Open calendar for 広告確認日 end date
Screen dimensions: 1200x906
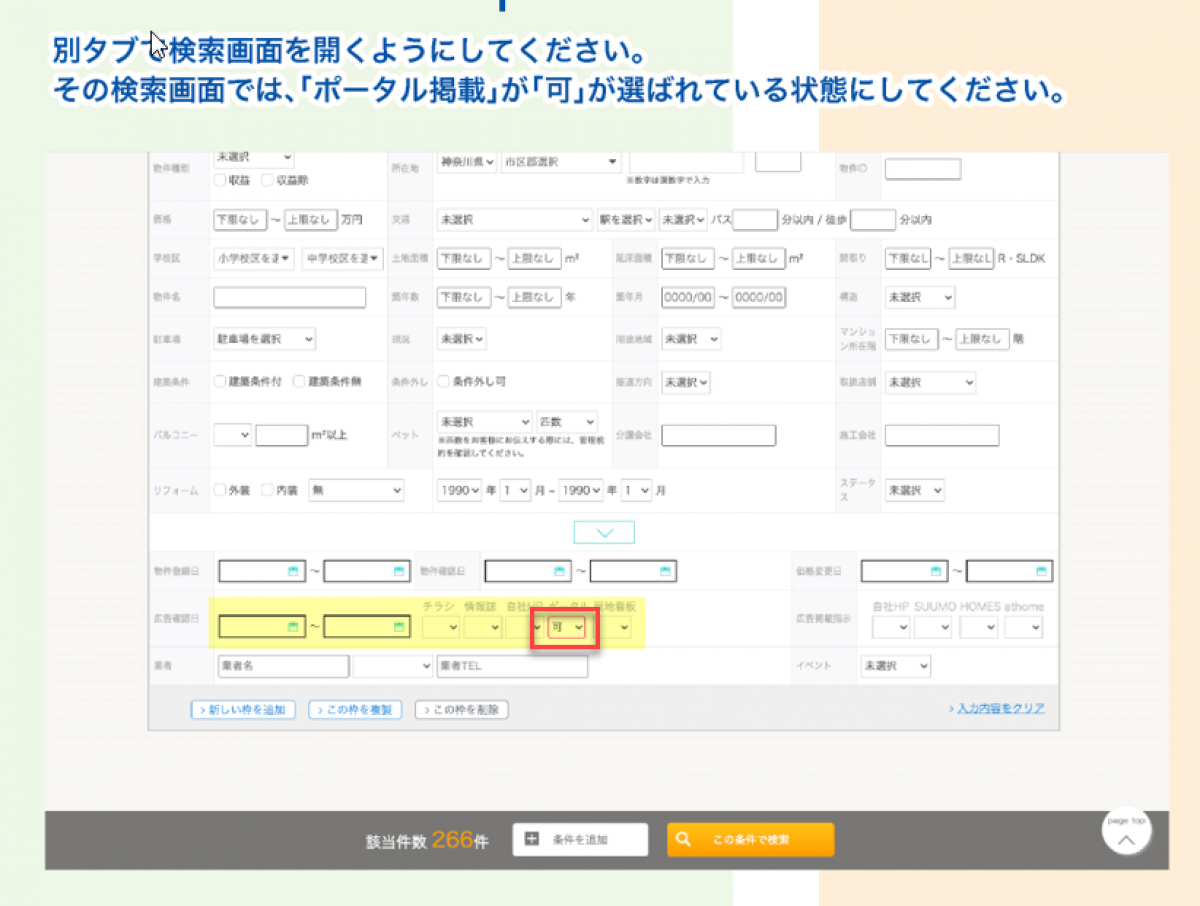[399, 627]
